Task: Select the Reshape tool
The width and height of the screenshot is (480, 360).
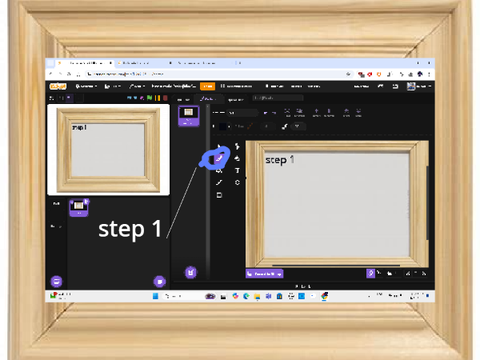Action: click(x=237, y=146)
